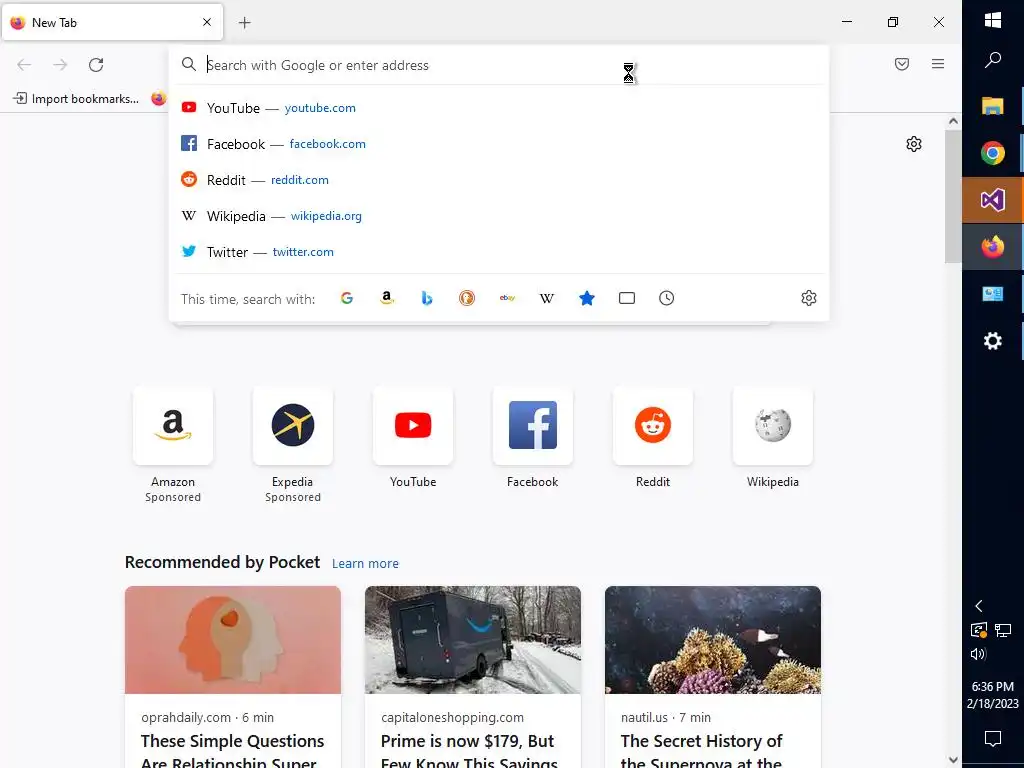Click Import bookmarks in the bookmarks toolbar
1024x768 pixels.
coord(76,99)
